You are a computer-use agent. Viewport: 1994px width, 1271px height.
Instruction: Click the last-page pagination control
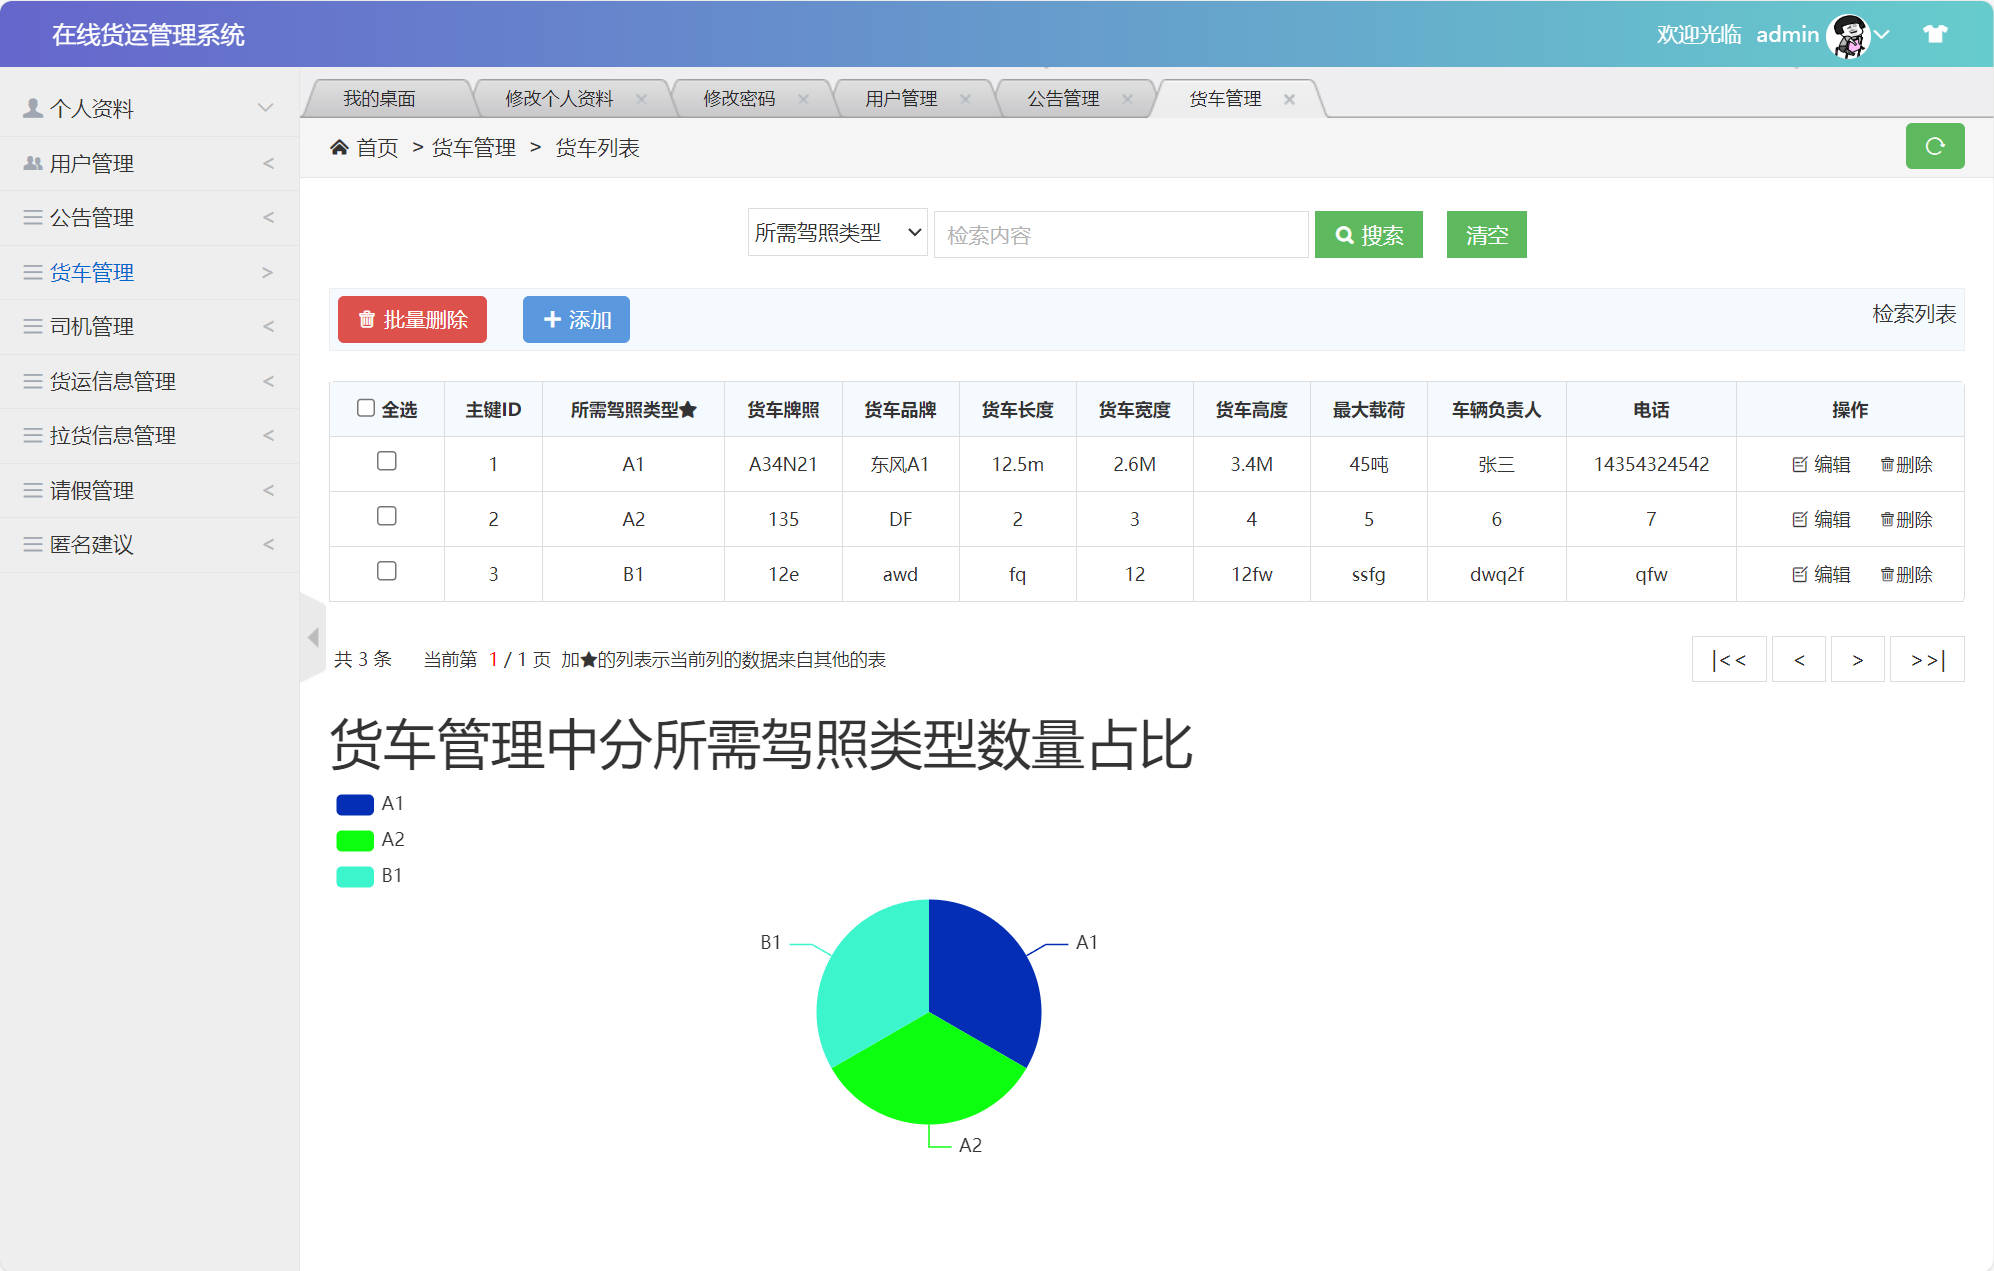click(1925, 659)
